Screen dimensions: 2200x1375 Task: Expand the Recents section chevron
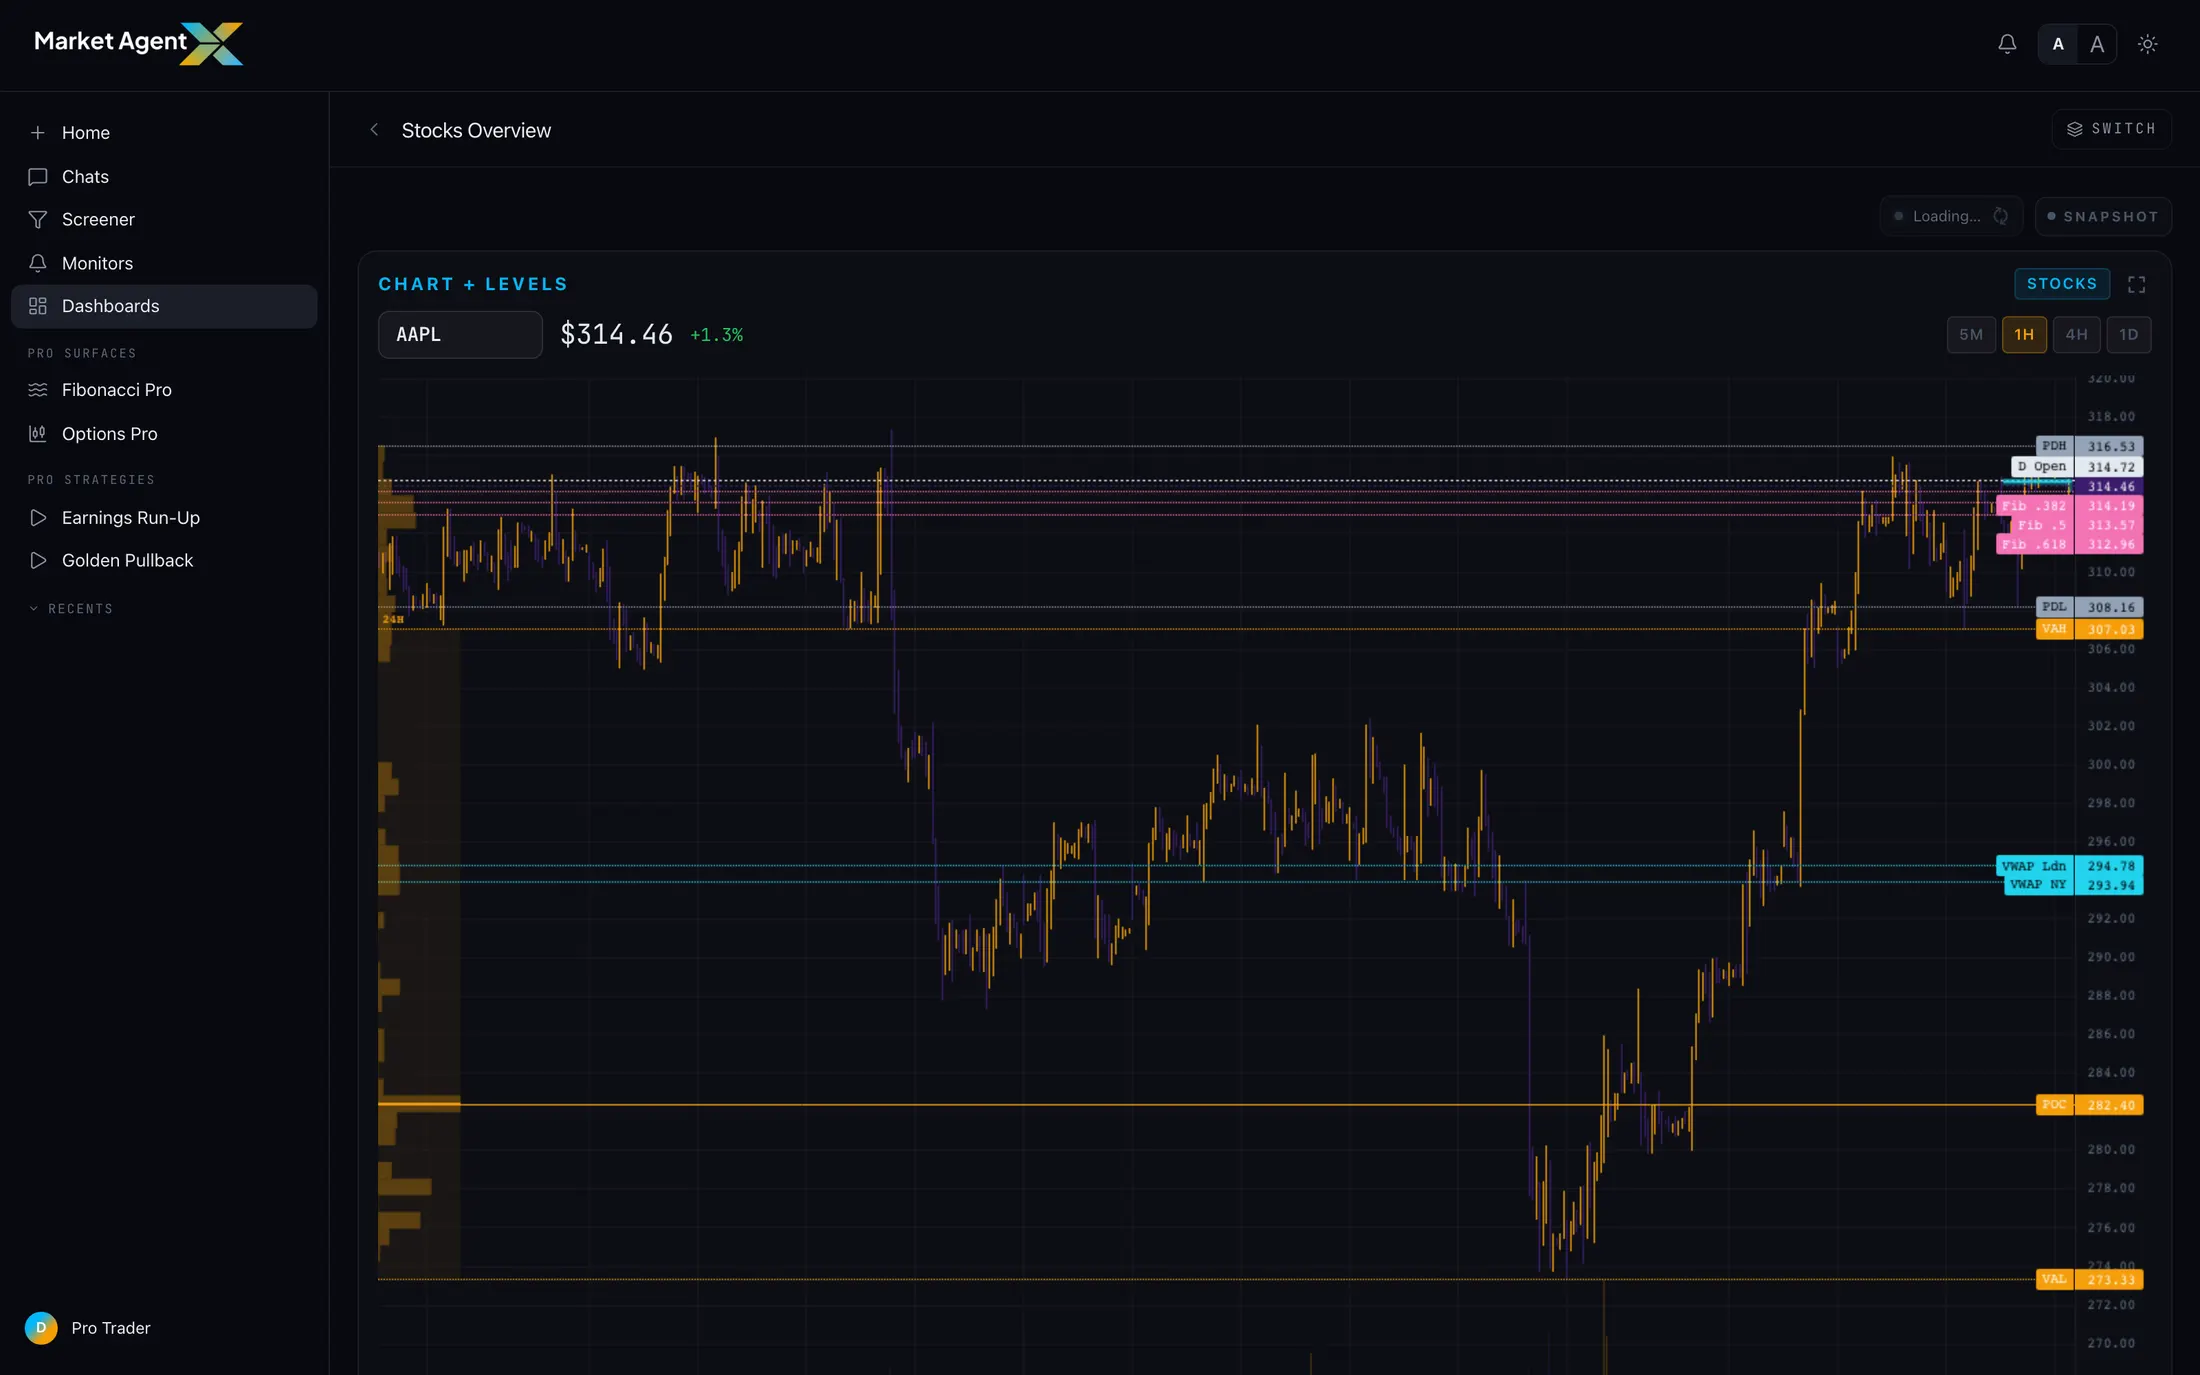34,609
